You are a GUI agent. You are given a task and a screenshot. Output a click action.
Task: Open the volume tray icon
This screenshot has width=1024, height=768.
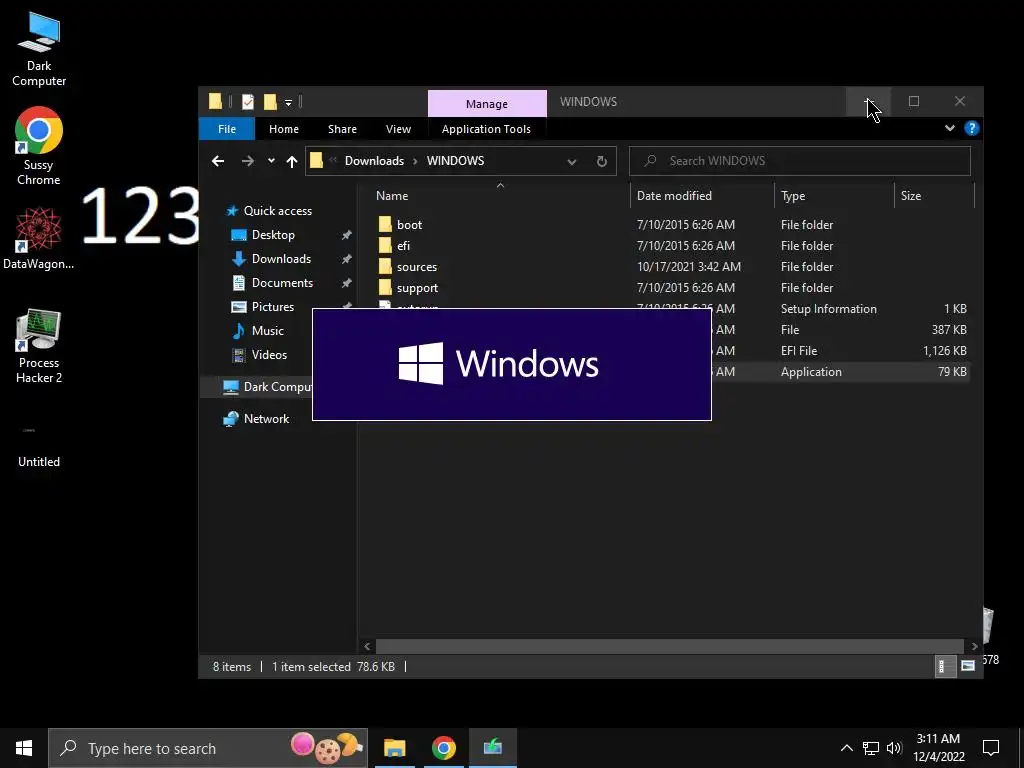tap(894, 748)
